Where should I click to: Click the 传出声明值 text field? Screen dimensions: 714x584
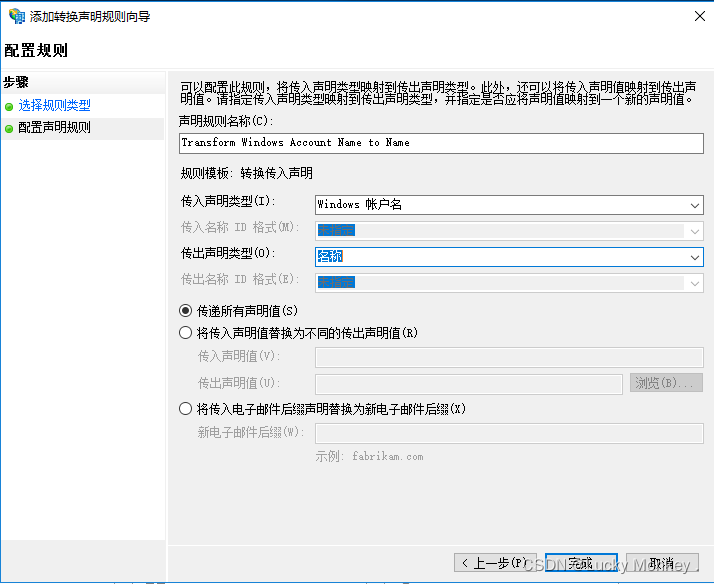pos(469,384)
